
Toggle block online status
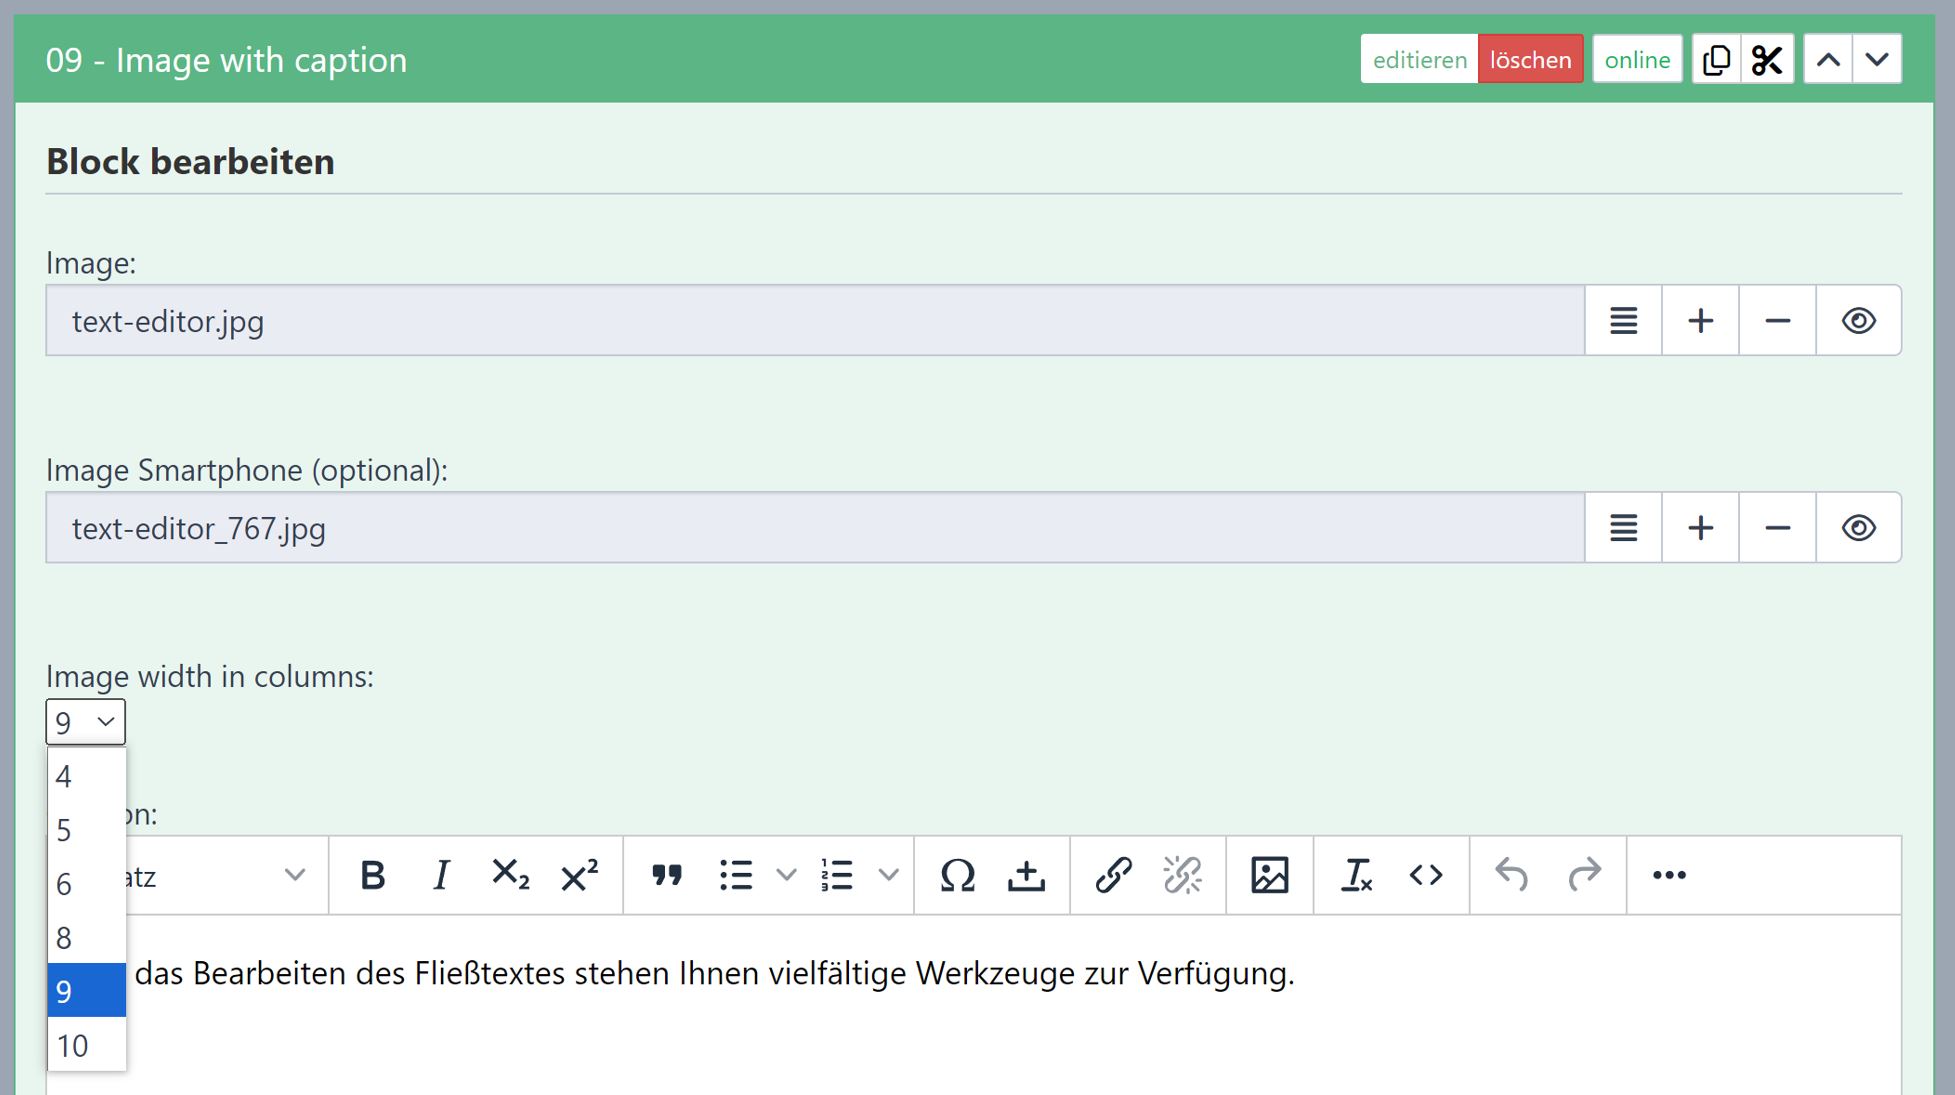click(1636, 60)
